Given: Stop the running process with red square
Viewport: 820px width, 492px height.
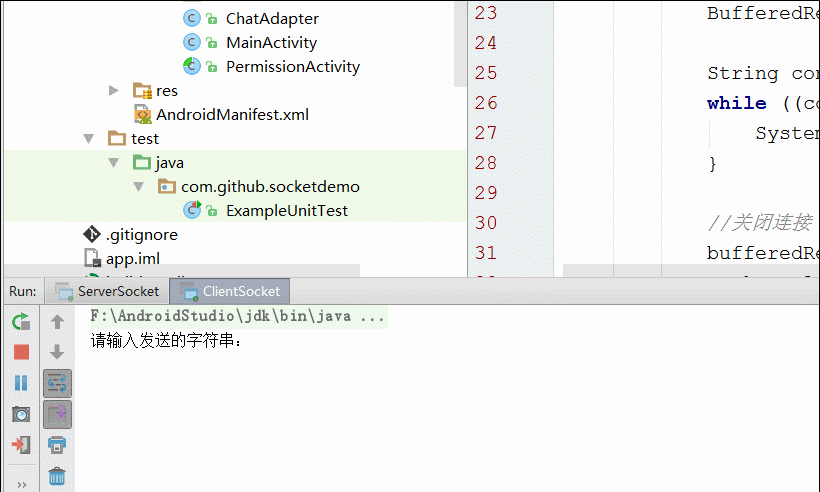Looking at the screenshot, I should [21, 352].
